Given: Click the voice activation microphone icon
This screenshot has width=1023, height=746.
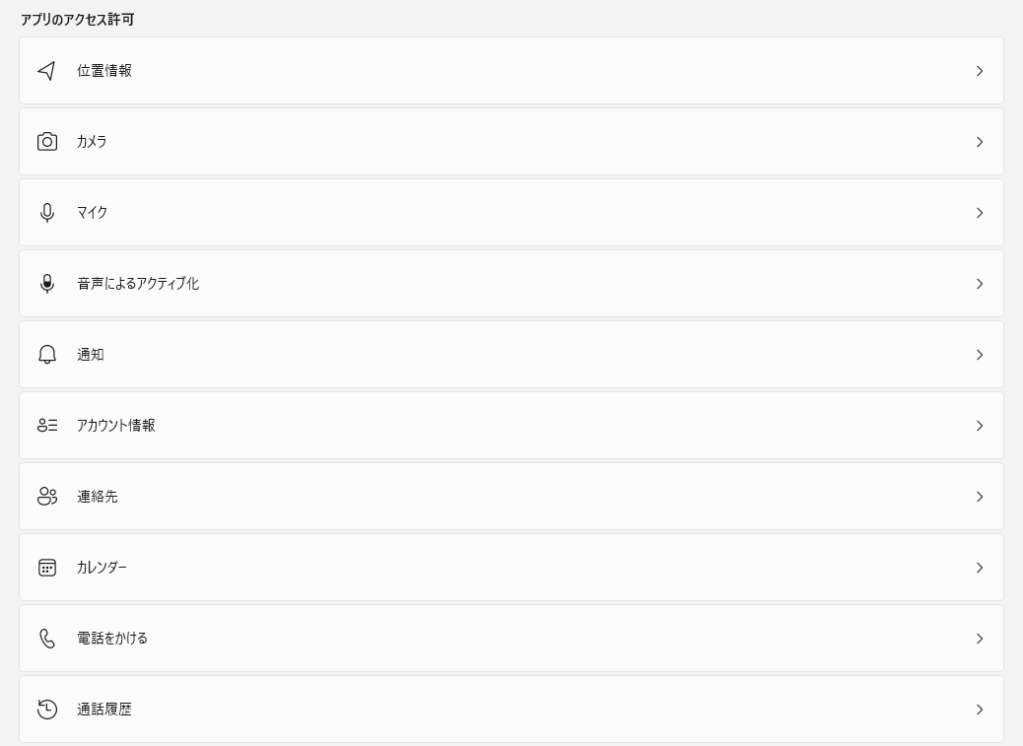Looking at the screenshot, I should 46,284.
